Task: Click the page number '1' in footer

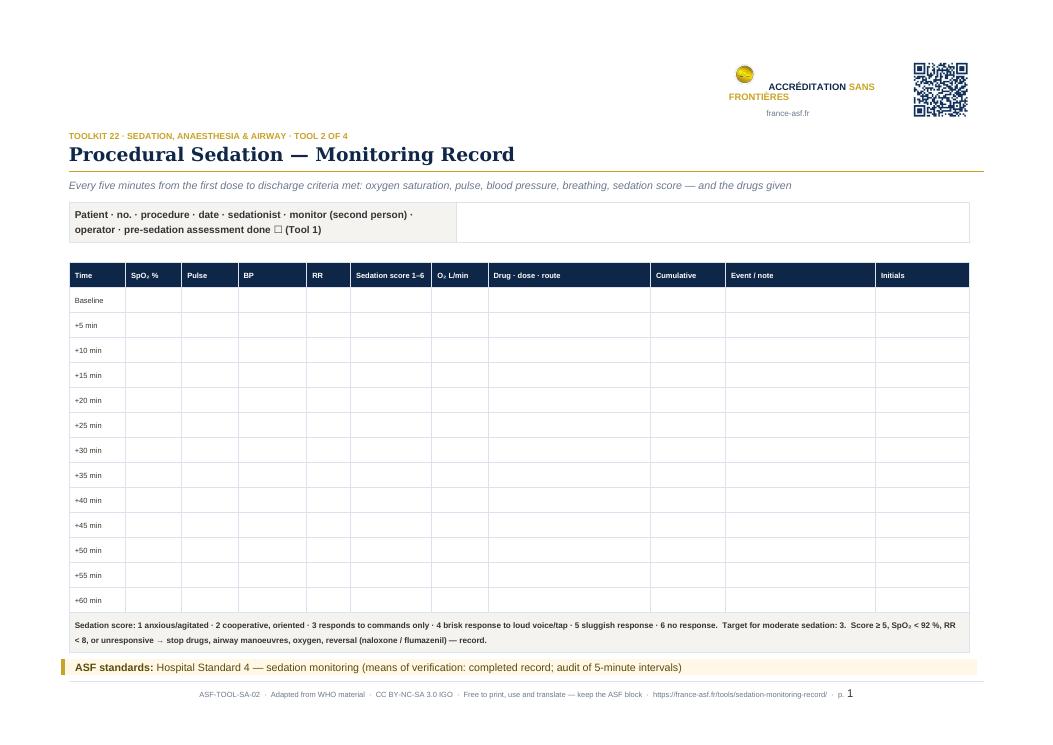Action: coord(850,694)
